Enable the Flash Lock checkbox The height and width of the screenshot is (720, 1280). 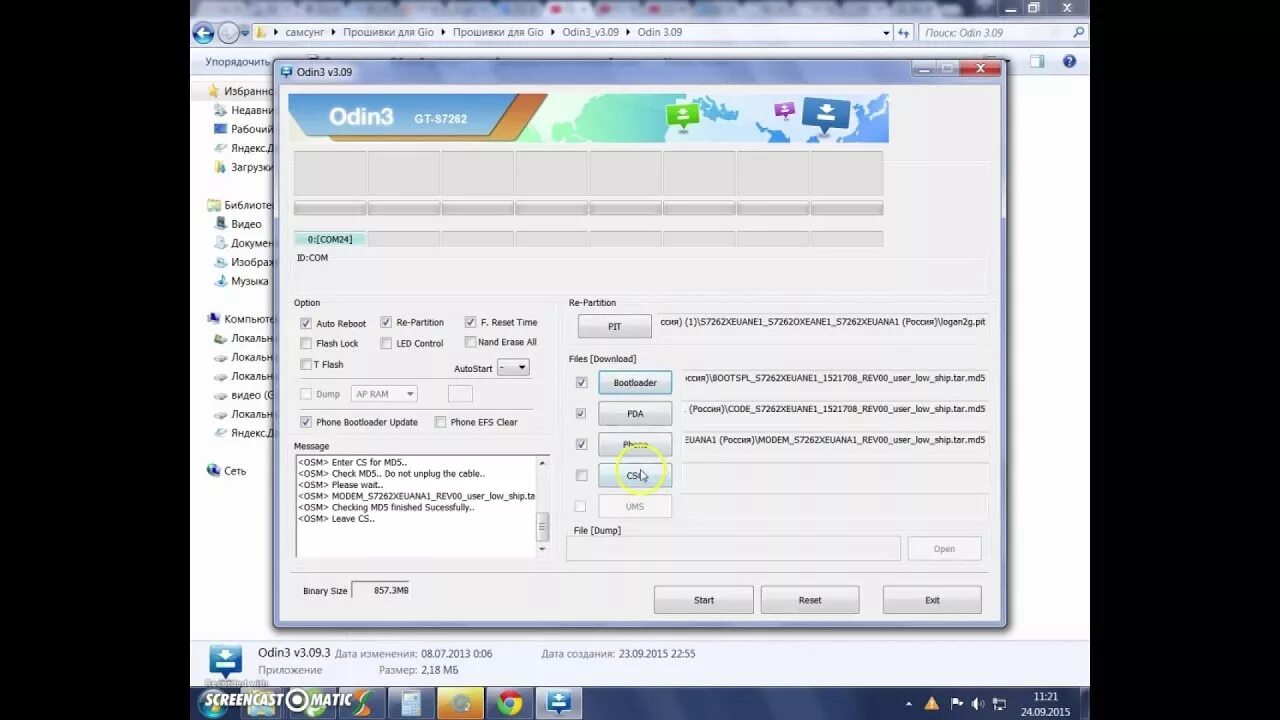[306, 343]
